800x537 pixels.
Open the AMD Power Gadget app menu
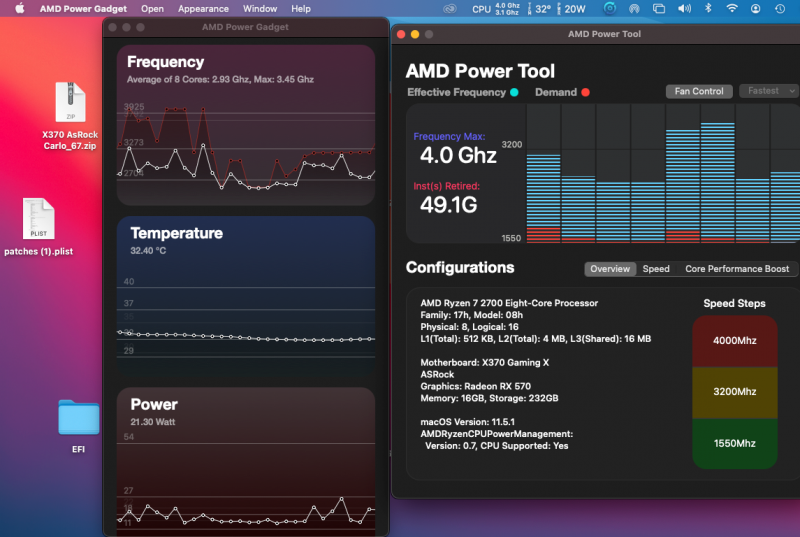[83, 9]
